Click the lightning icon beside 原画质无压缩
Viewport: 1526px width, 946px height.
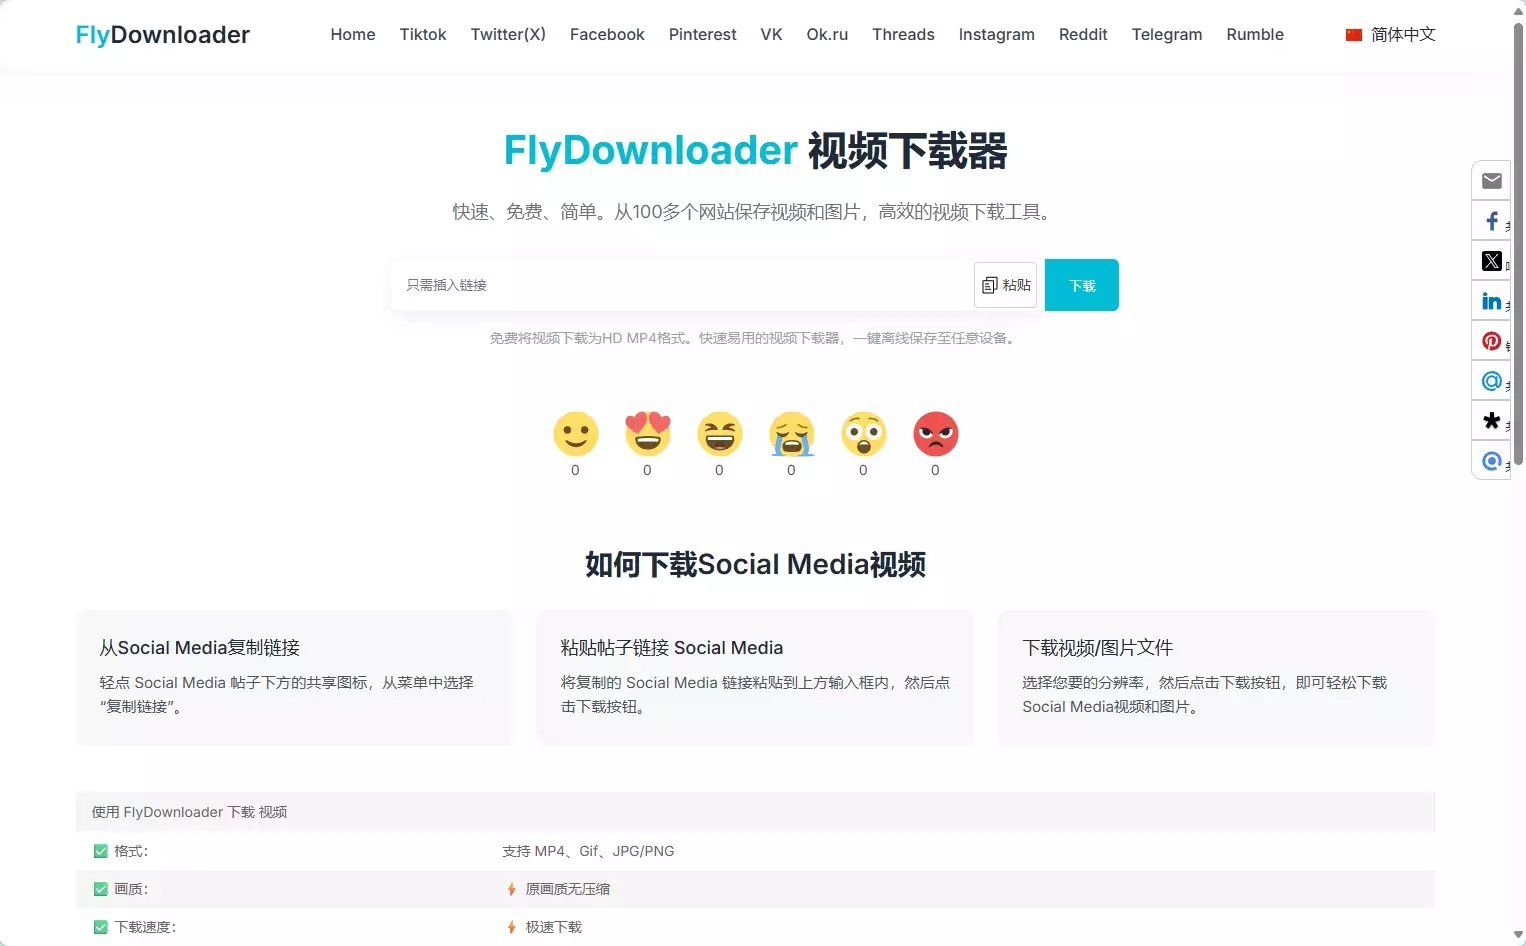coord(511,889)
